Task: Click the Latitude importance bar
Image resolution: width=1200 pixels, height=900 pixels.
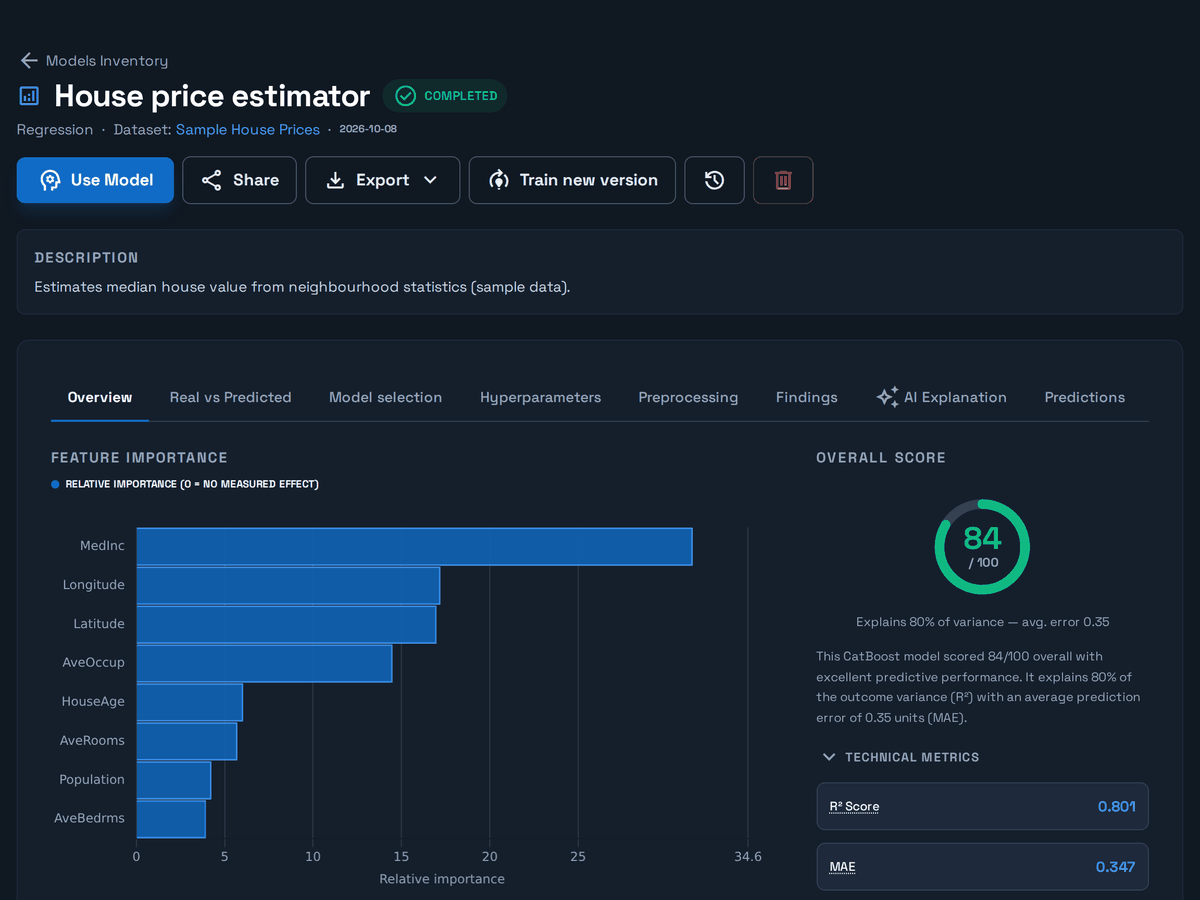Action: click(286, 624)
